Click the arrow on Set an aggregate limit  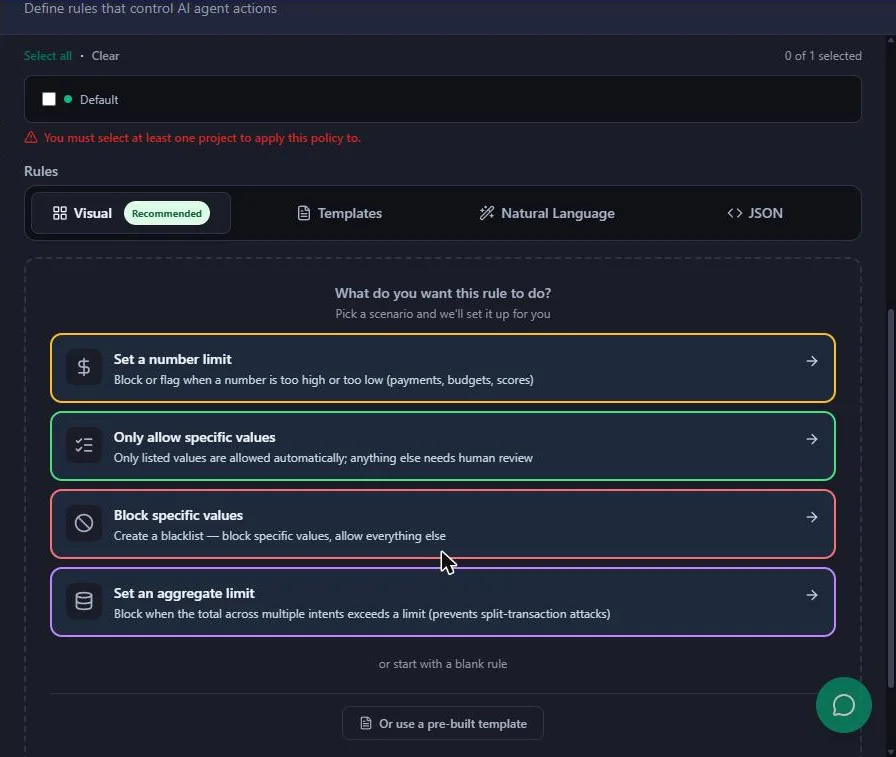click(x=811, y=595)
